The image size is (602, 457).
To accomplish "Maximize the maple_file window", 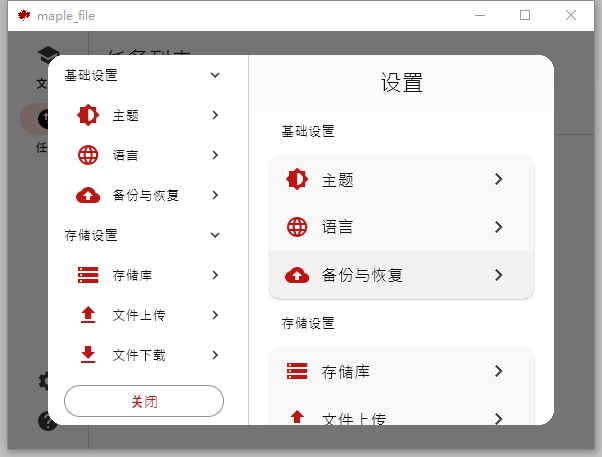I will [525, 15].
